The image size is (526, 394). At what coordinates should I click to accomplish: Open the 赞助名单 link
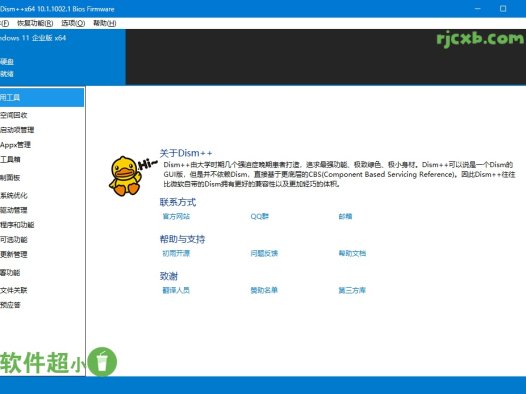tap(264, 290)
